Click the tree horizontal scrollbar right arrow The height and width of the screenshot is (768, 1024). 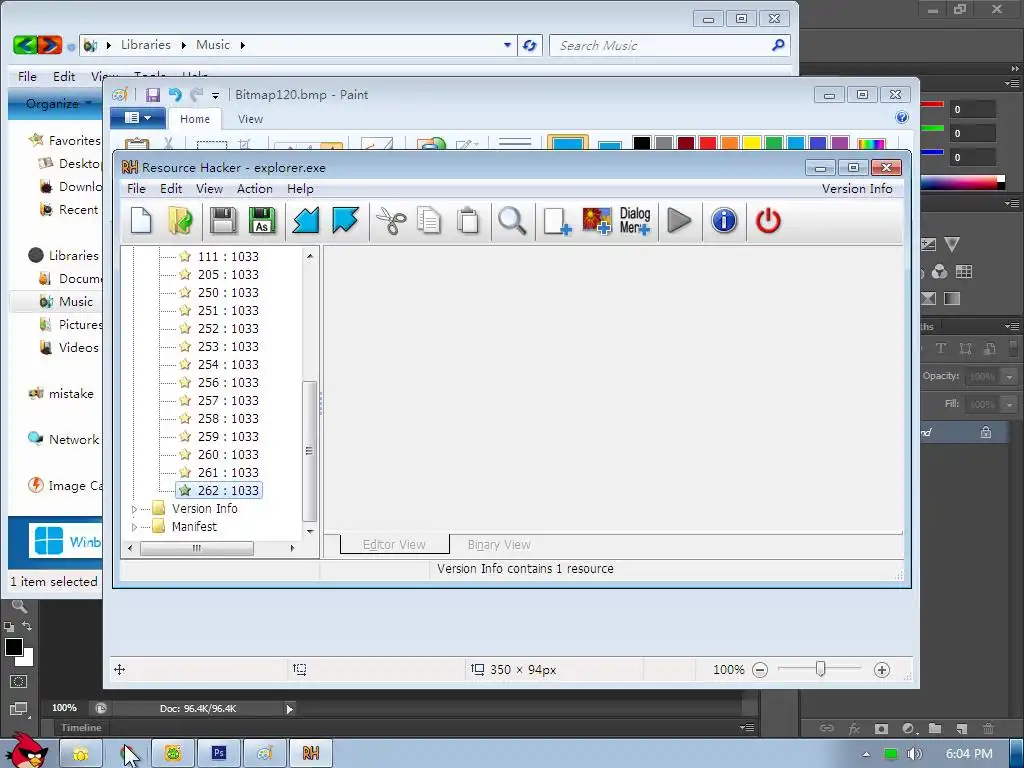[x=292, y=549]
